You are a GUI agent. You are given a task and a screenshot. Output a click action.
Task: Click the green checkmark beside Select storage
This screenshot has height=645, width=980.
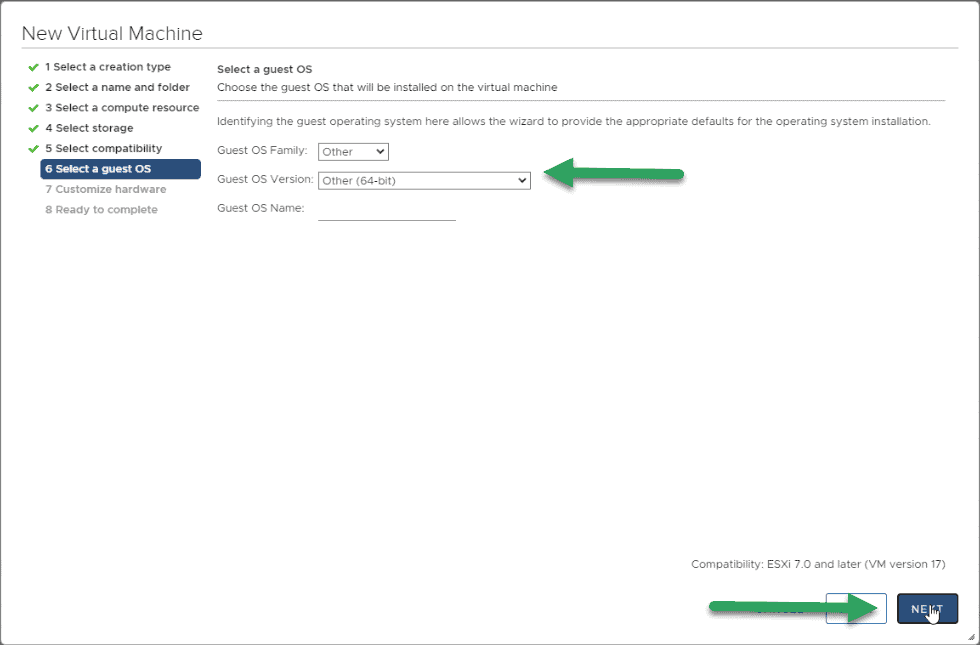coord(34,129)
